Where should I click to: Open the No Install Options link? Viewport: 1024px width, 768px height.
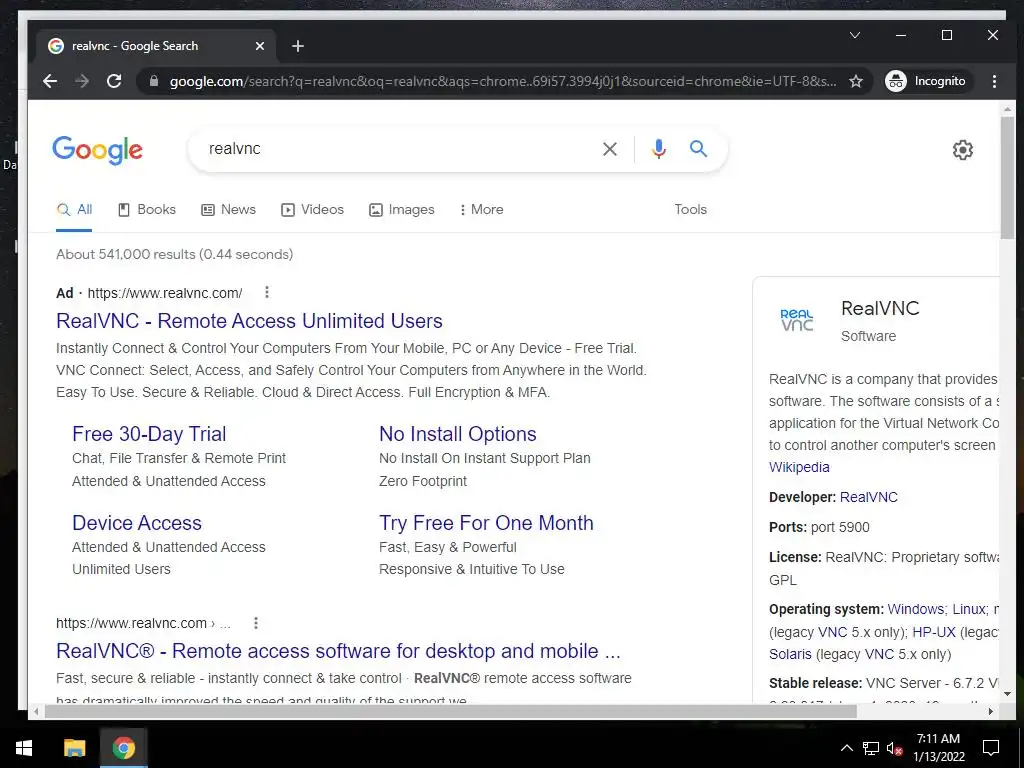point(458,434)
